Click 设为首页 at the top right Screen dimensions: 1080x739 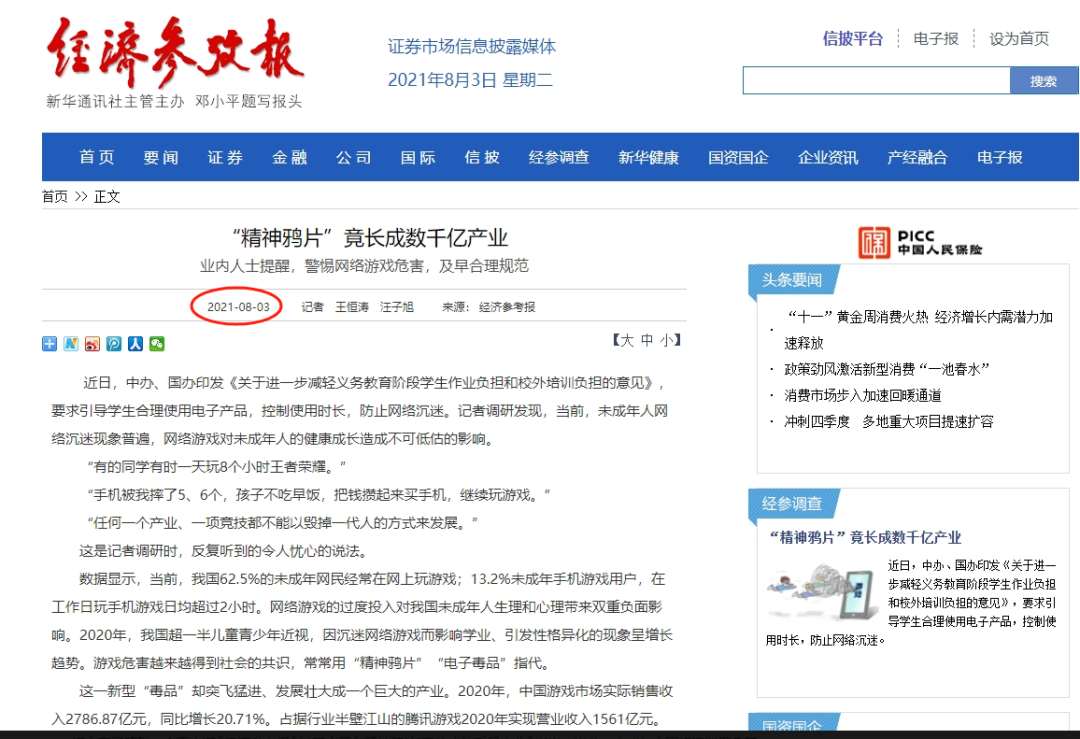(1019, 38)
